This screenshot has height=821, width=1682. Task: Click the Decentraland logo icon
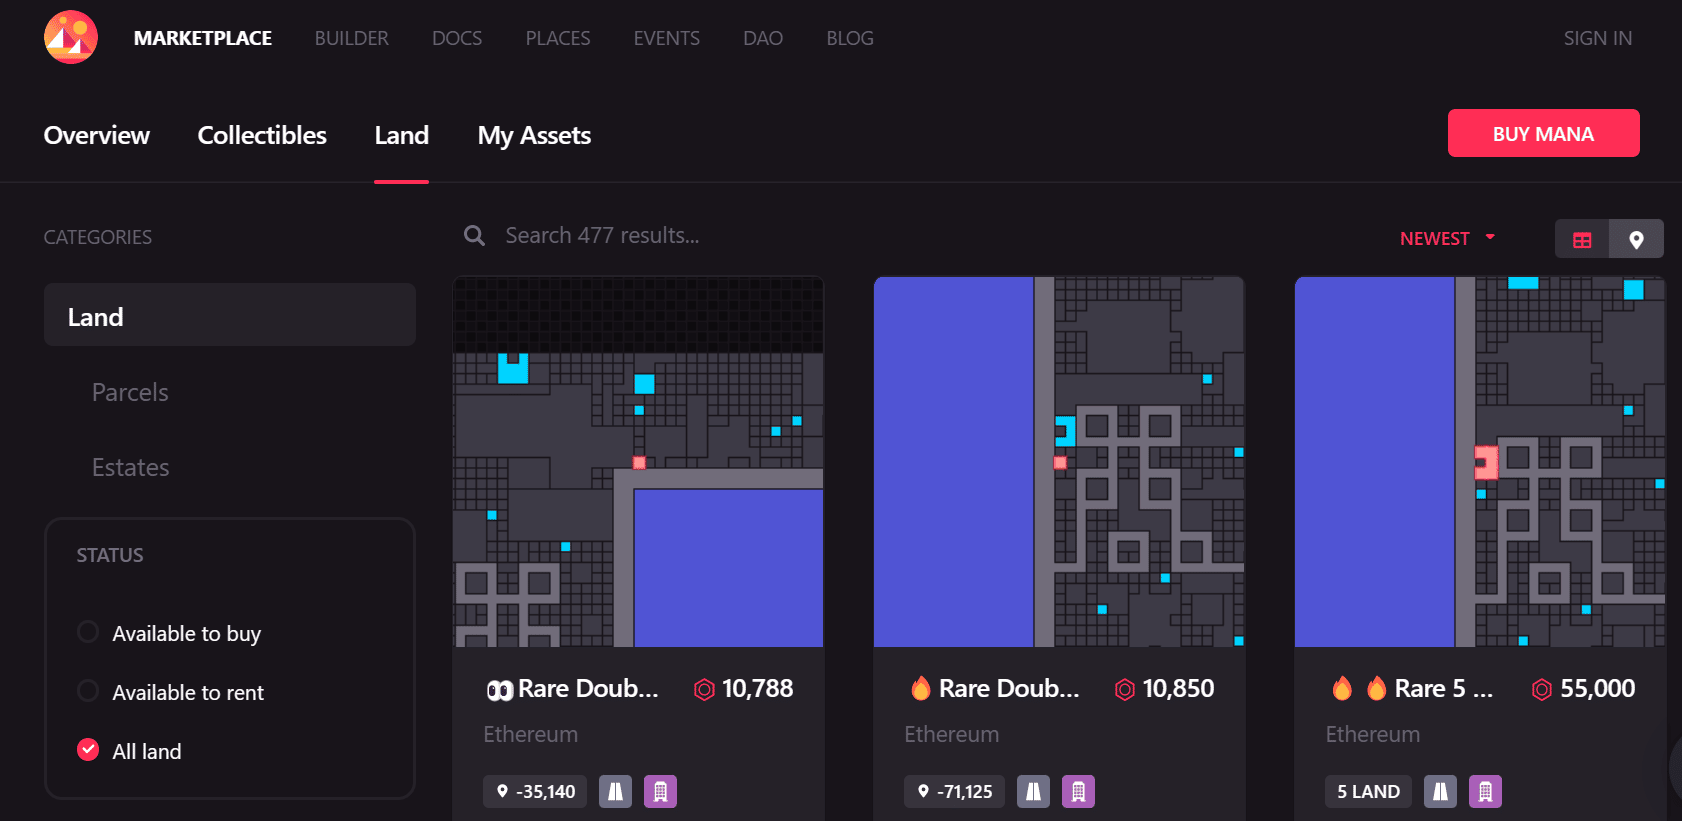[x=71, y=37]
